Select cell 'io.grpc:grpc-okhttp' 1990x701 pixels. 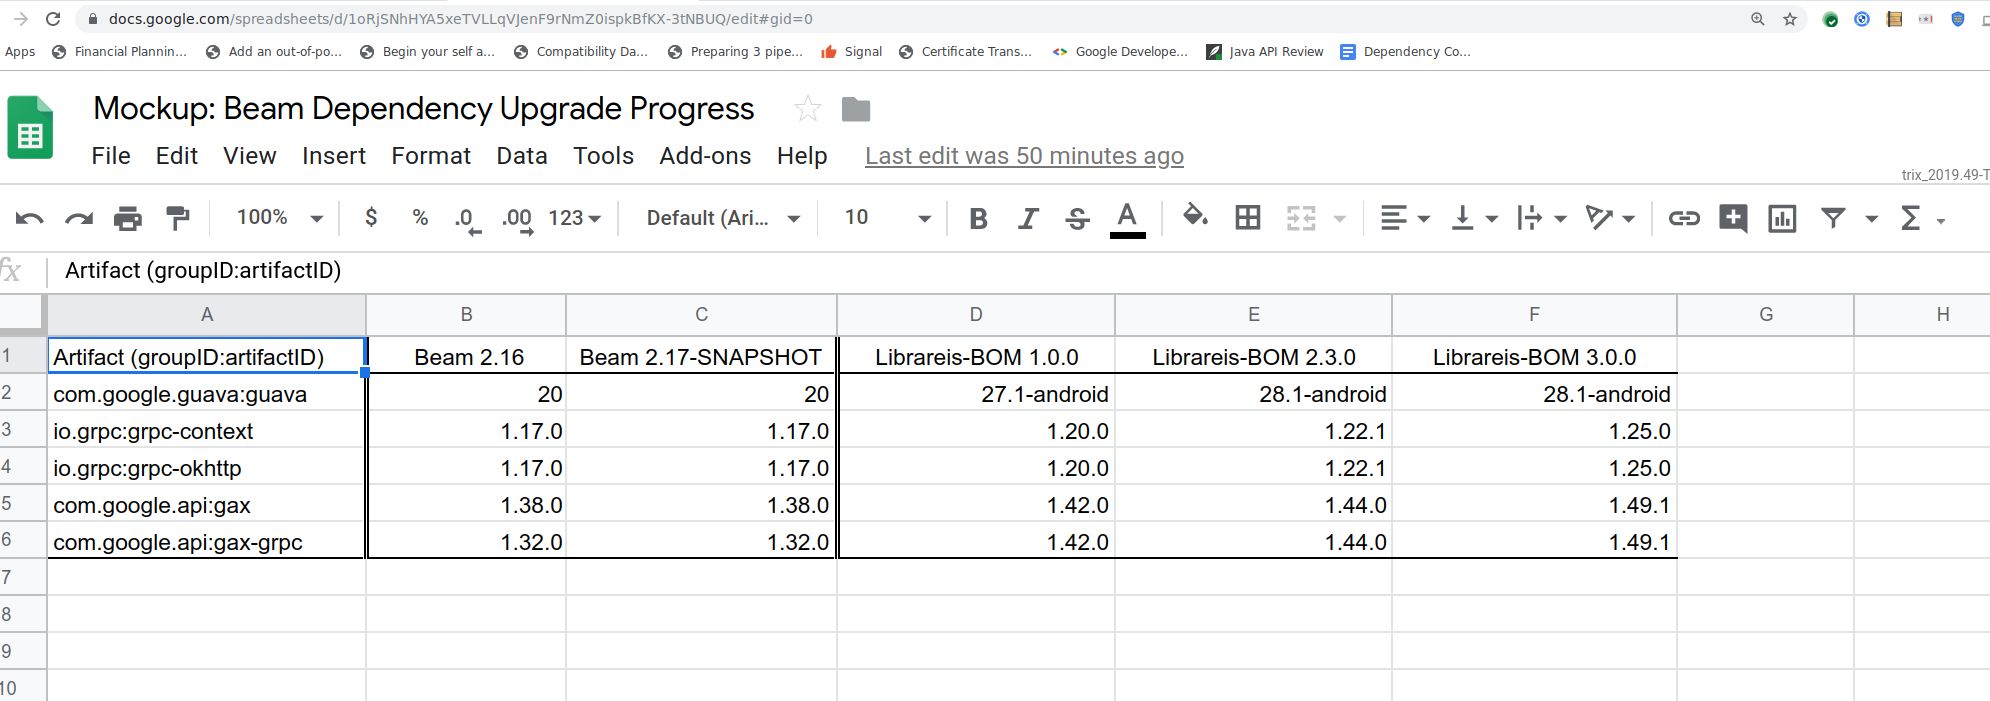pos(207,468)
